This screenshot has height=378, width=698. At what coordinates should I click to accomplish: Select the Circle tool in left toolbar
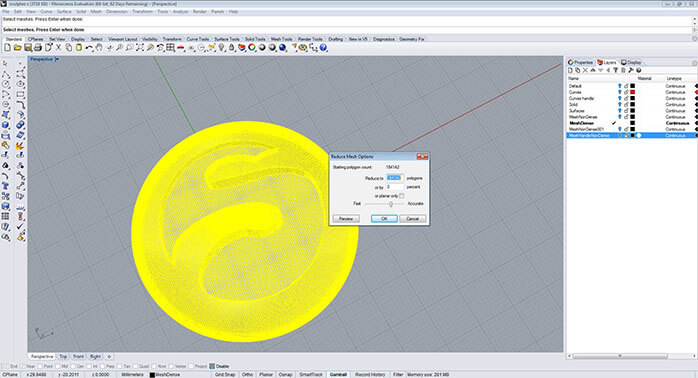pyautogui.click(x=6, y=84)
